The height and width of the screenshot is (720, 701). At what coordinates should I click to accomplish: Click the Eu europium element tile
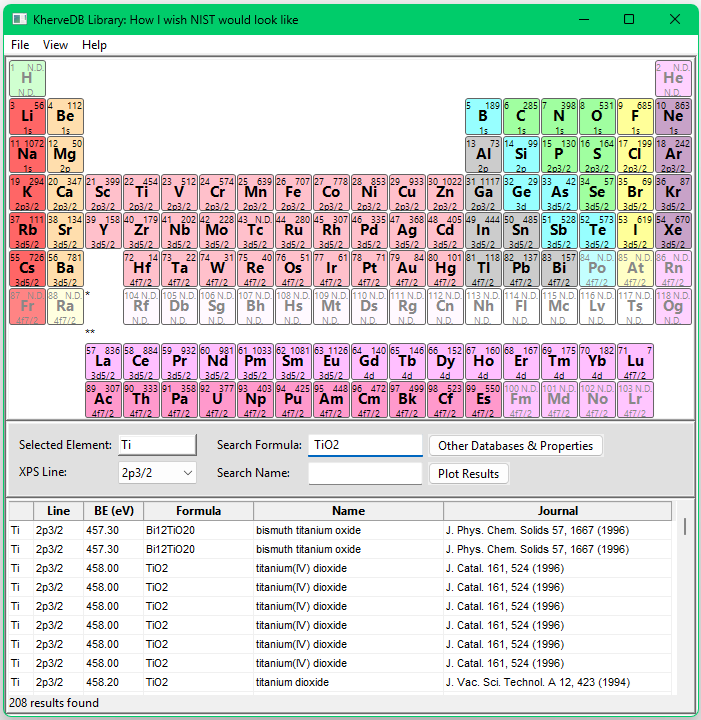(x=331, y=362)
